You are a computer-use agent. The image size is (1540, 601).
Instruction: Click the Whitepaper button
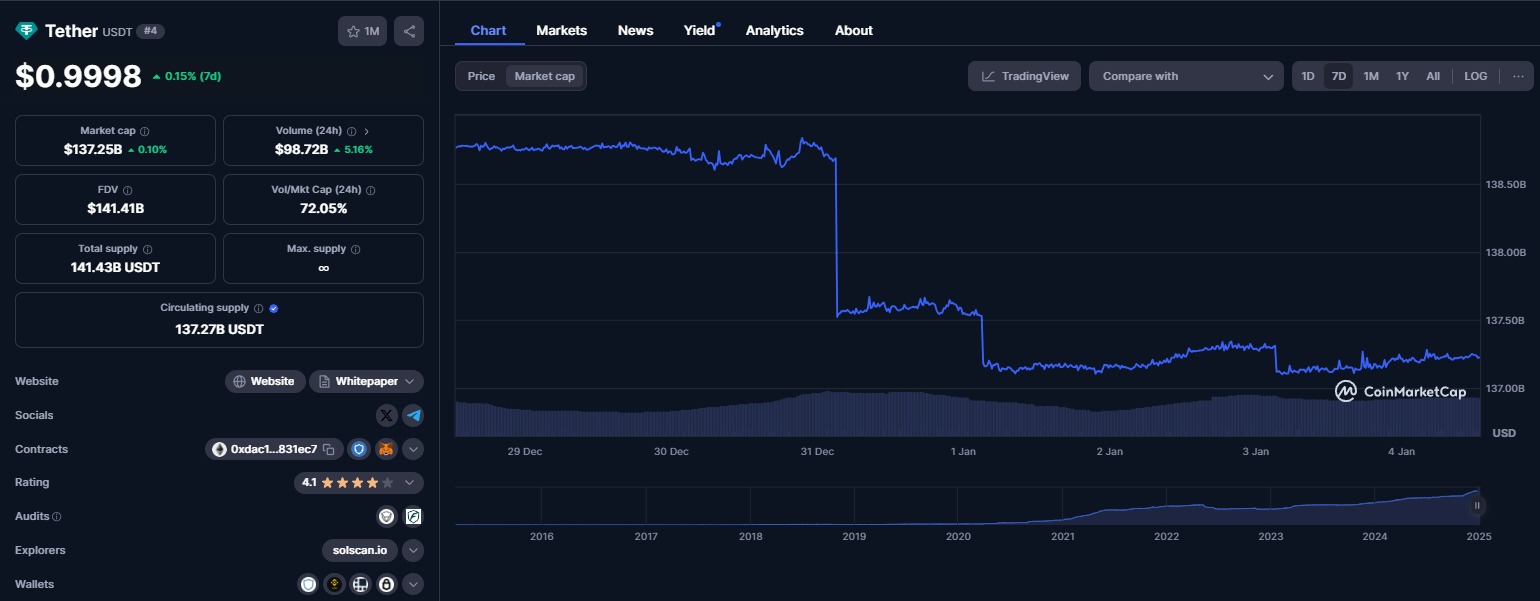pos(366,381)
